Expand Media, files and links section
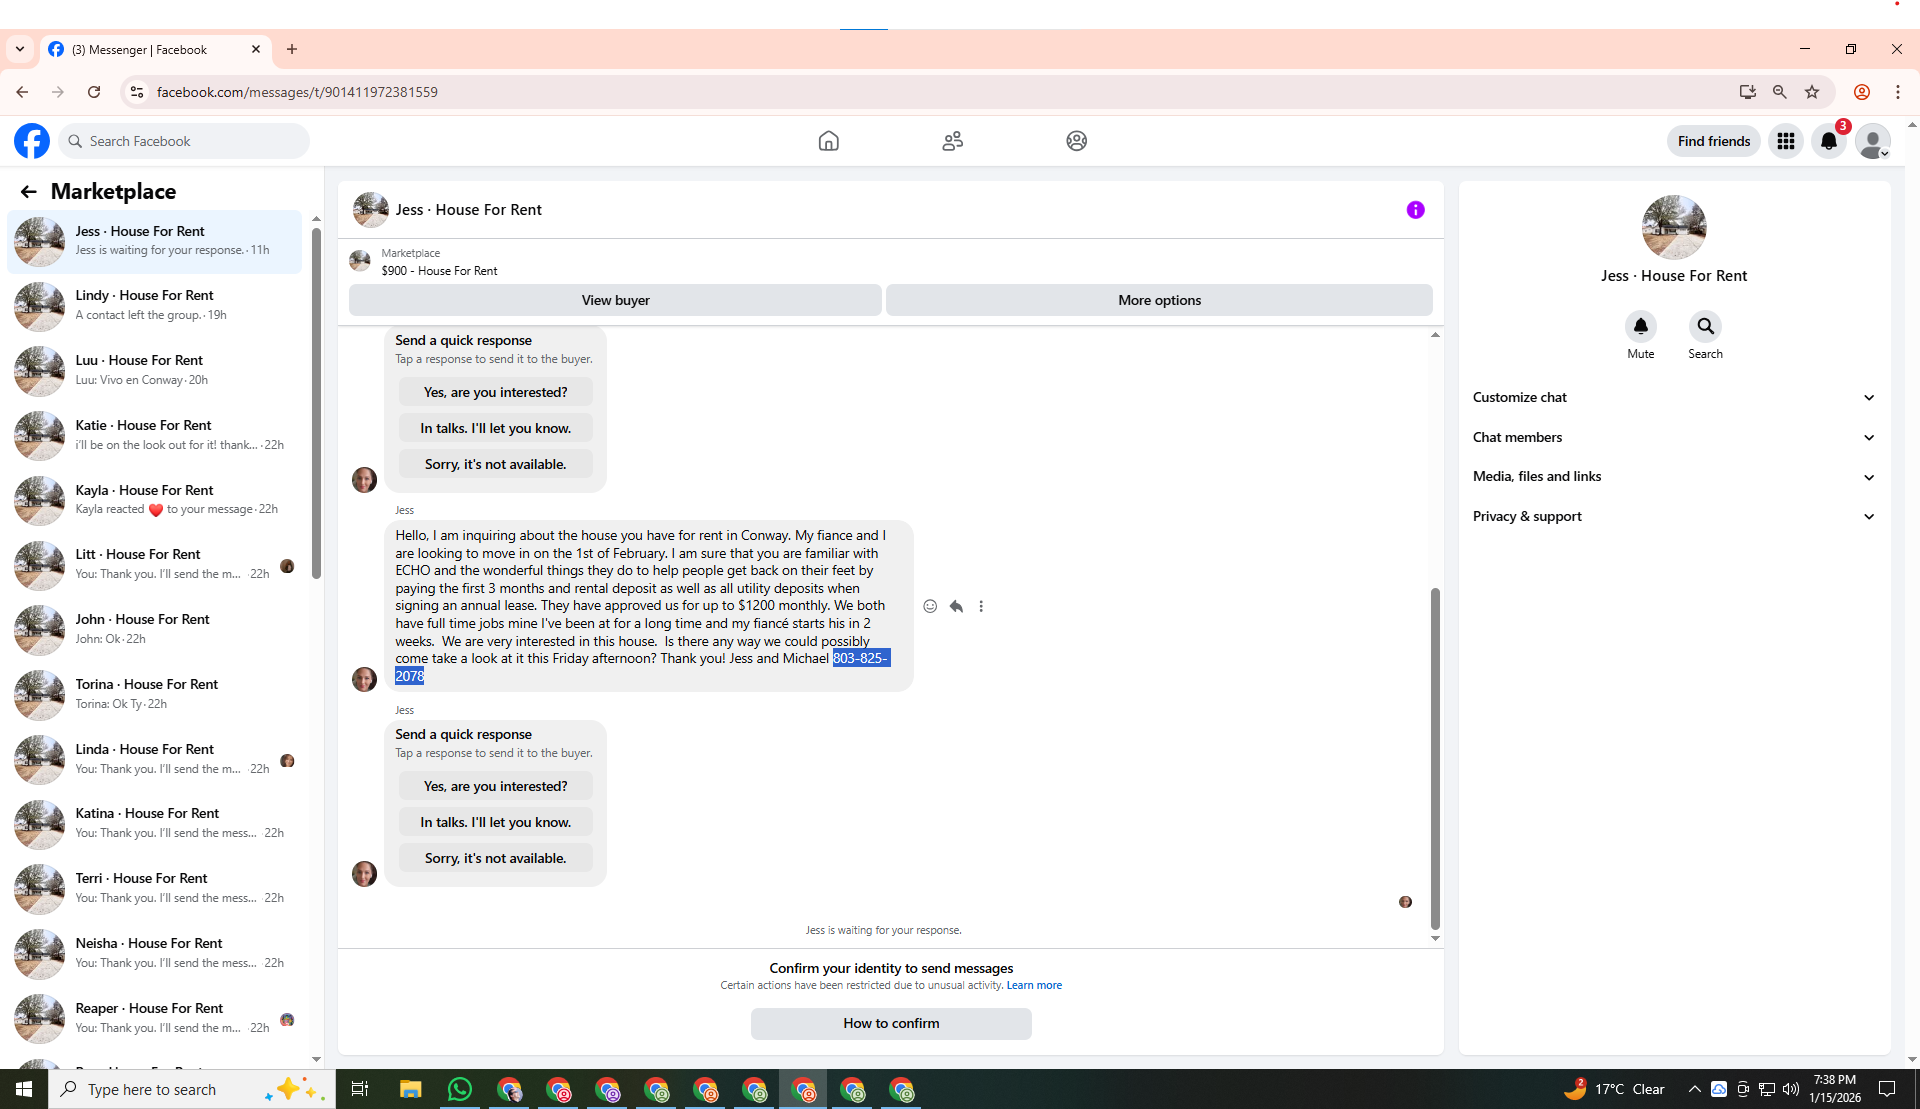 (1673, 477)
